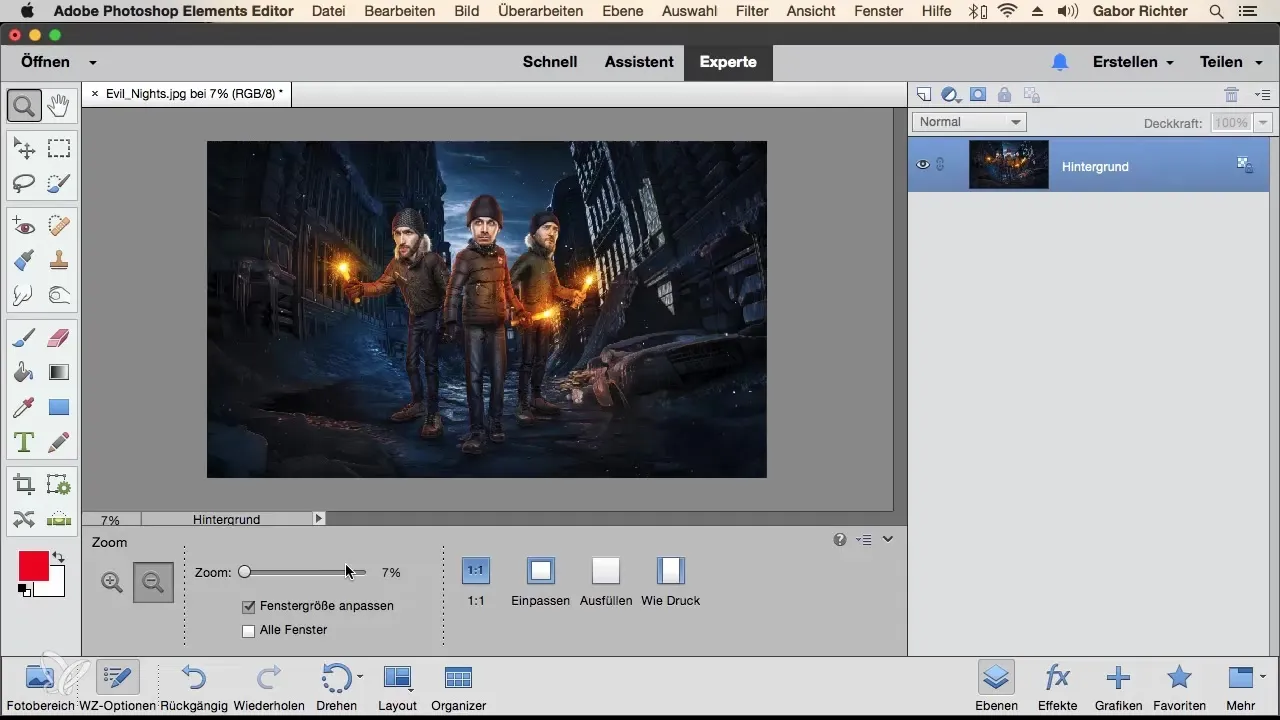The image size is (1280, 720).
Task: Select the Pencil tool
Action: (x=59, y=441)
